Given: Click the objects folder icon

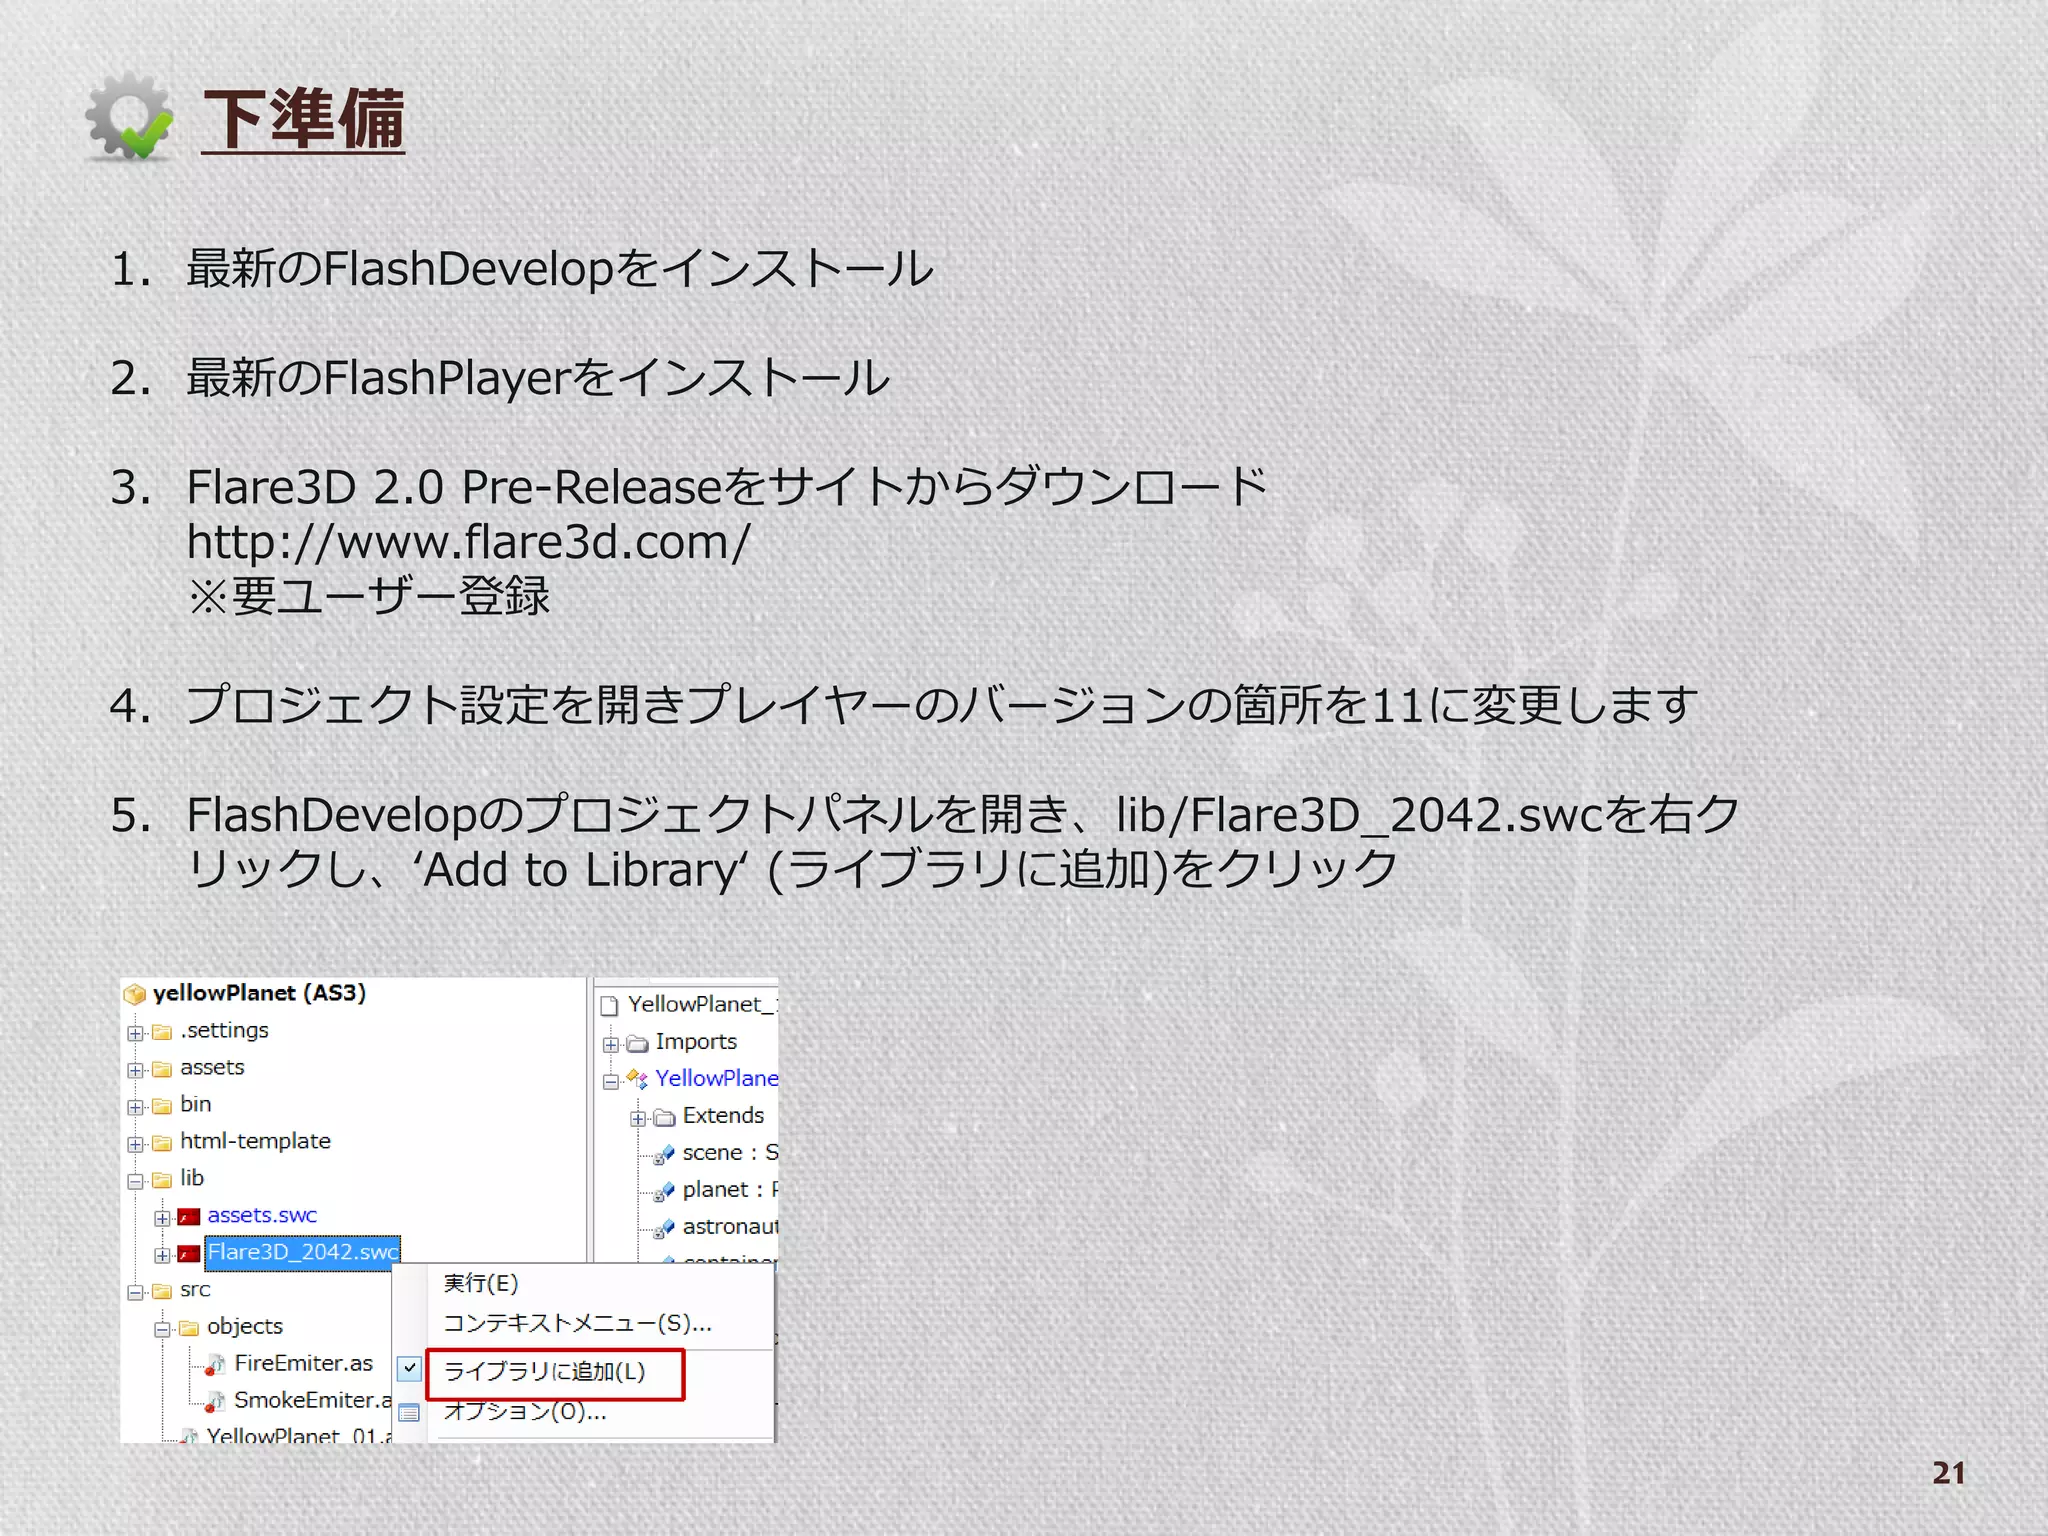Looking at the screenshot, I should 189,1328.
